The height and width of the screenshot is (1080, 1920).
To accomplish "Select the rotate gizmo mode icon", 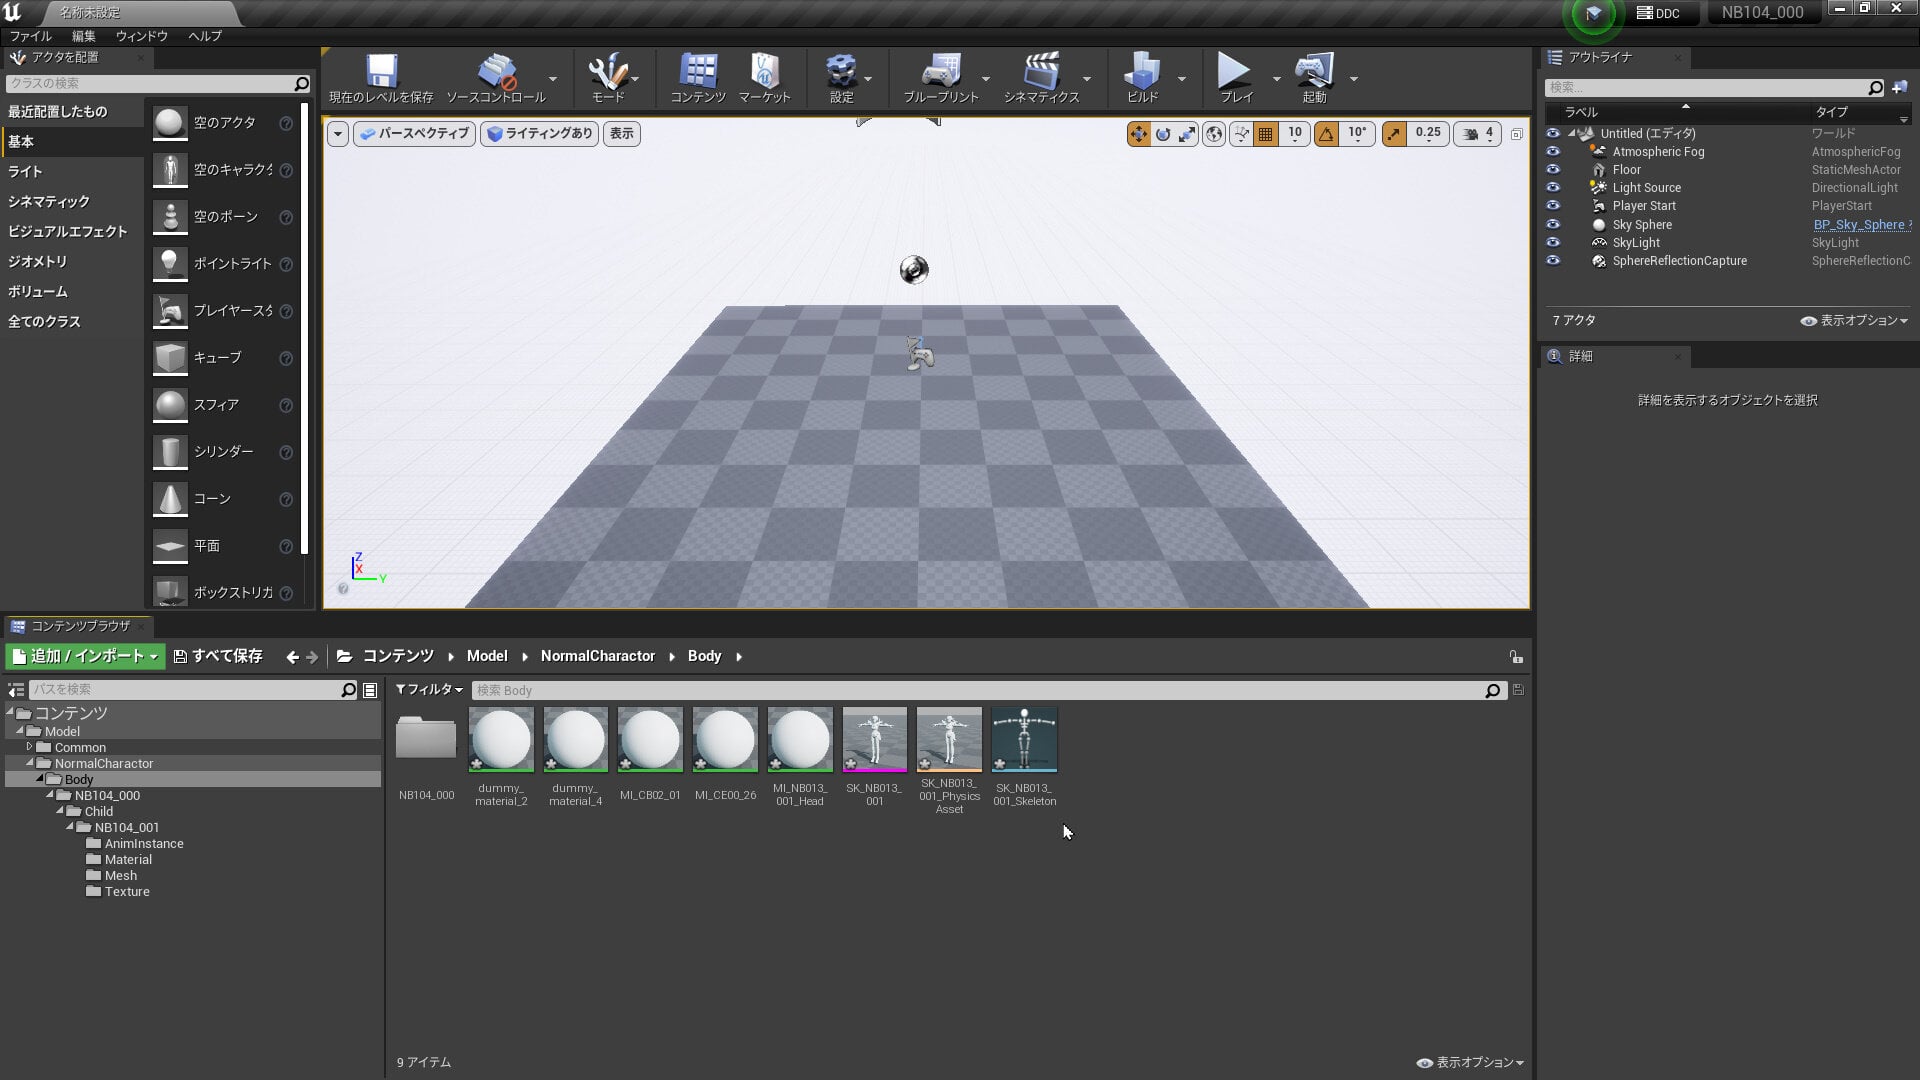I will pos(1163,134).
